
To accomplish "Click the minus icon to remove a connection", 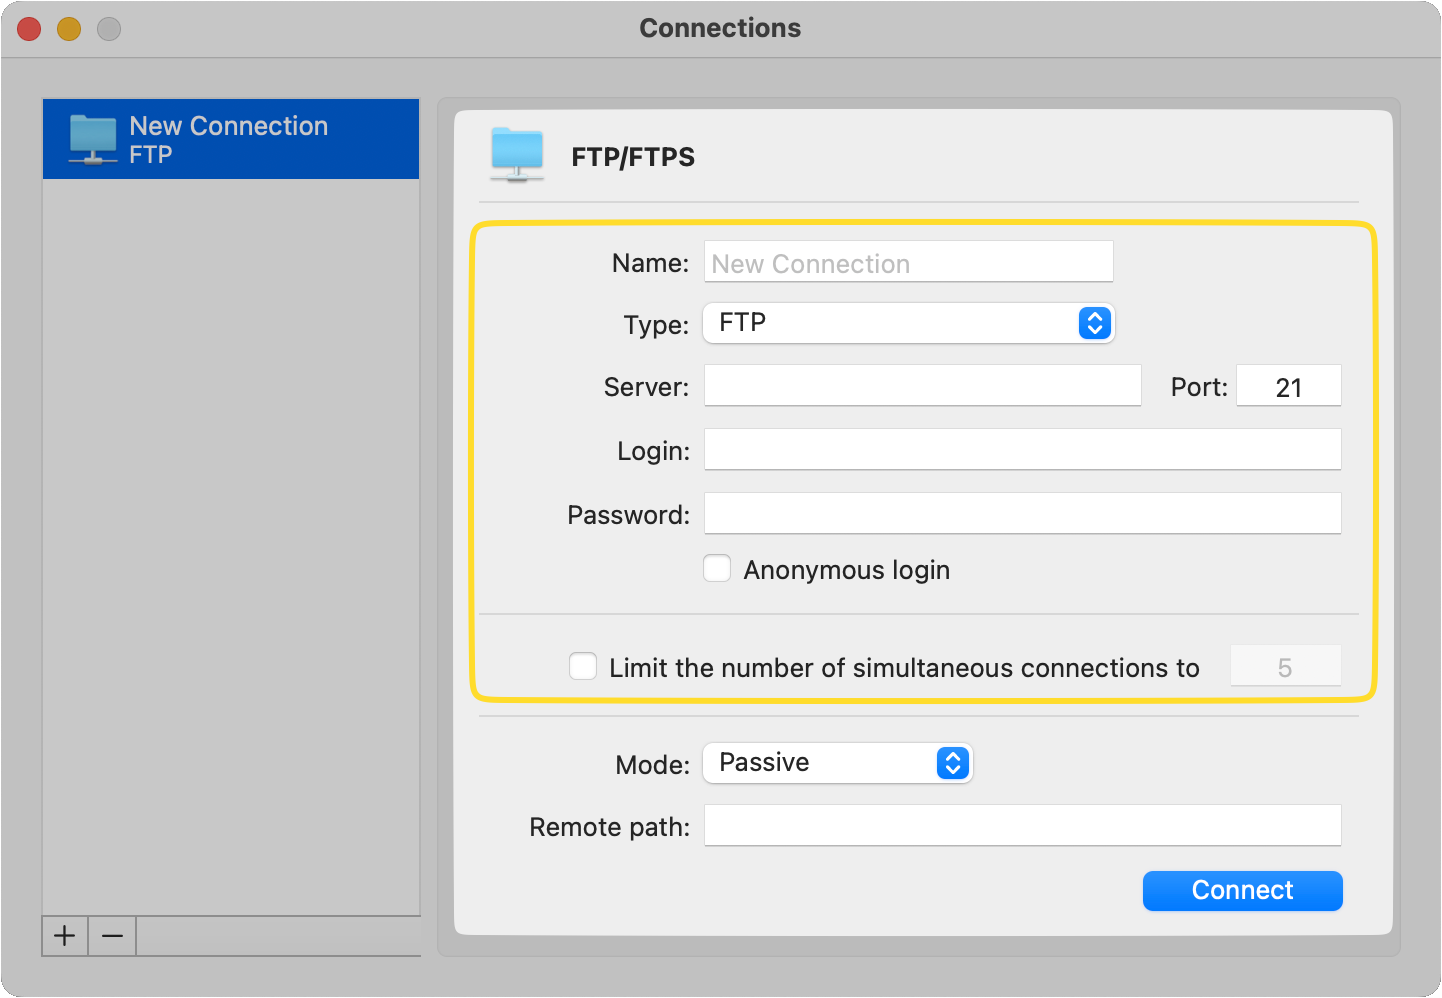I will pyautogui.click(x=111, y=936).
